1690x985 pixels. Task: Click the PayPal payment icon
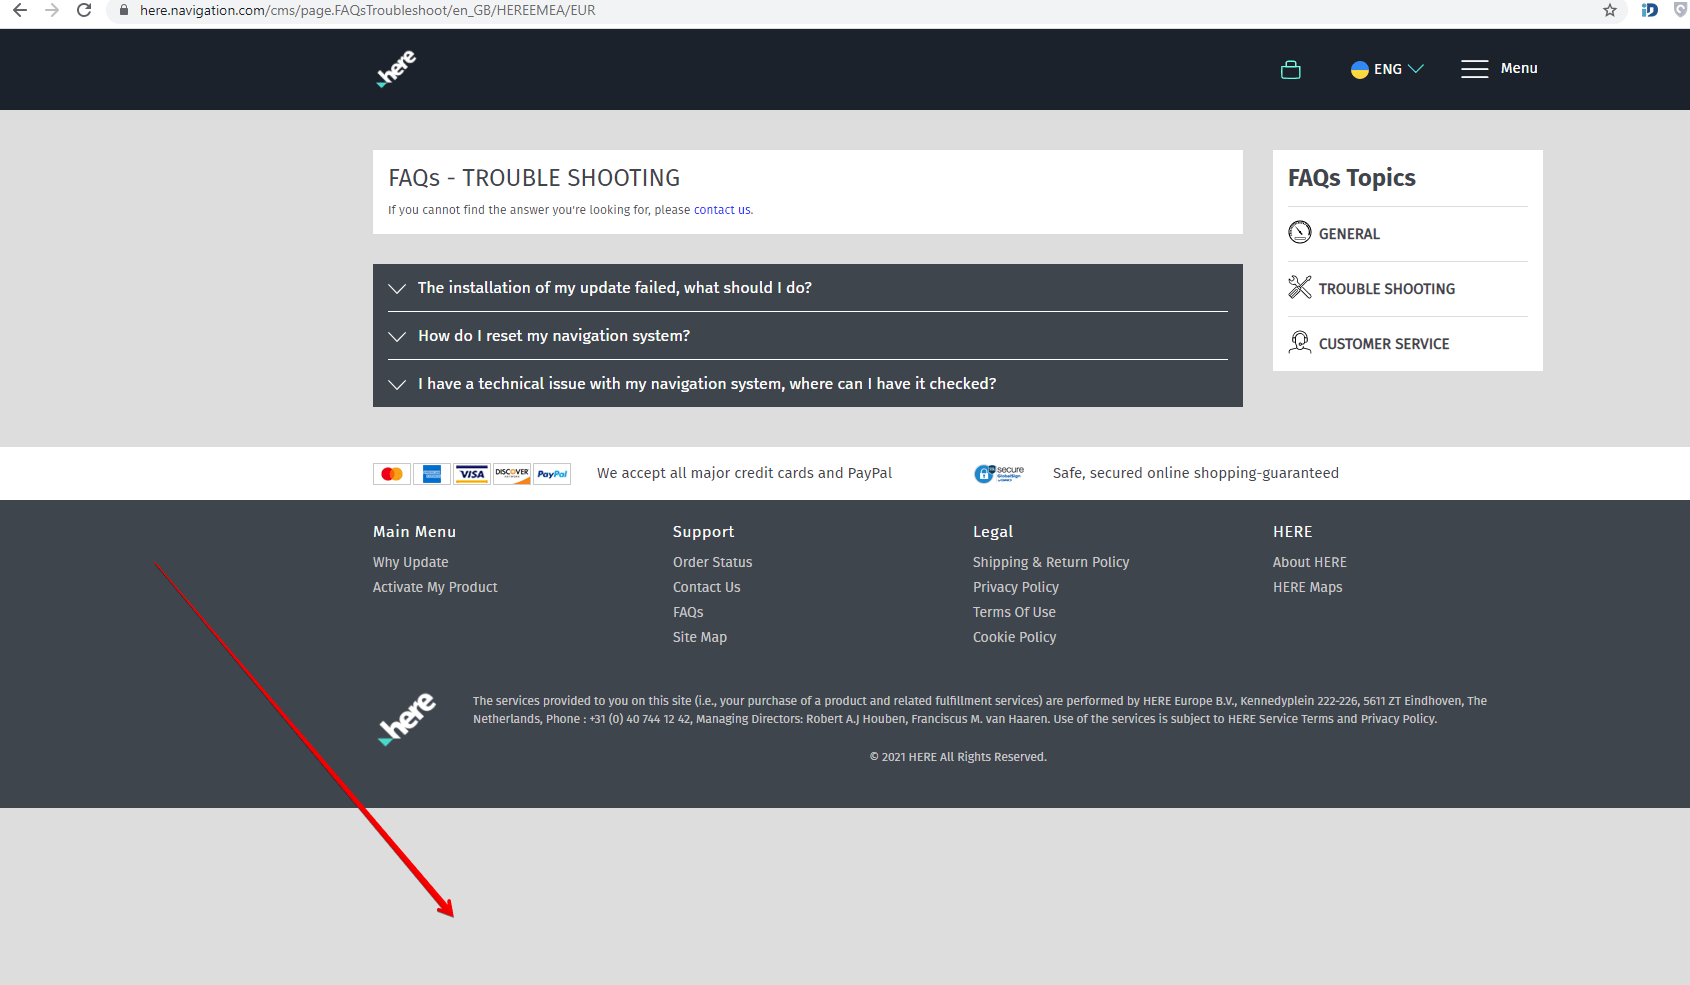click(552, 474)
